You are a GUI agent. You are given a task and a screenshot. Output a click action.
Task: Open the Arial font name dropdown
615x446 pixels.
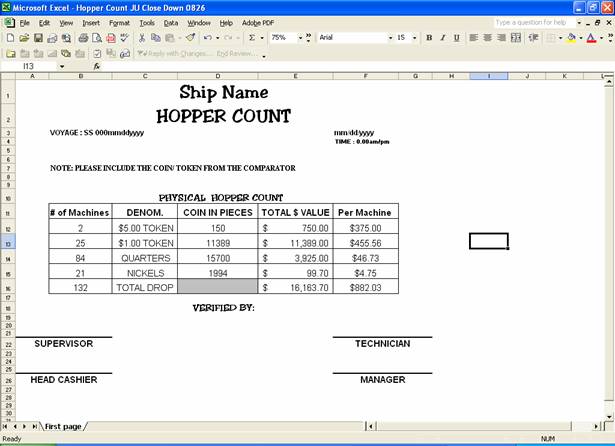point(389,38)
